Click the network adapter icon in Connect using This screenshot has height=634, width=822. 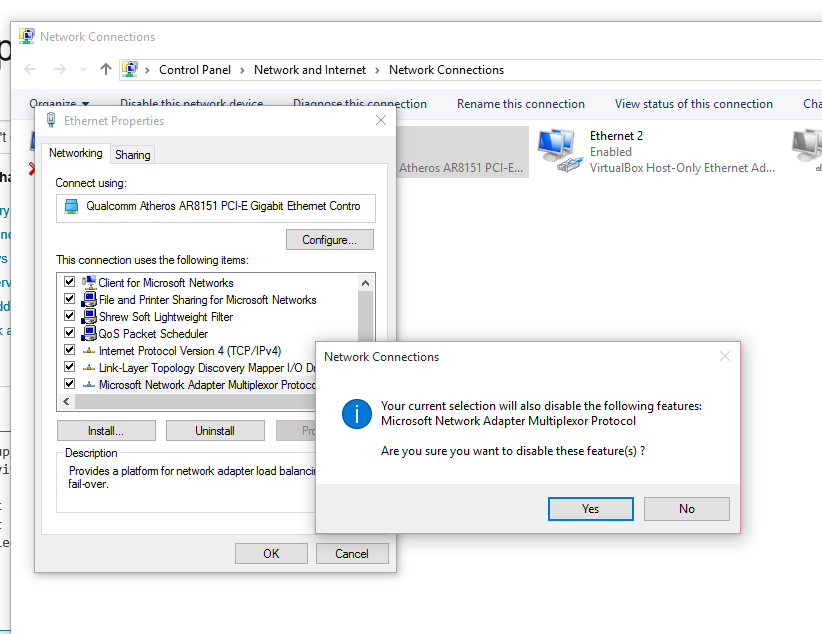(x=71, y=206)
